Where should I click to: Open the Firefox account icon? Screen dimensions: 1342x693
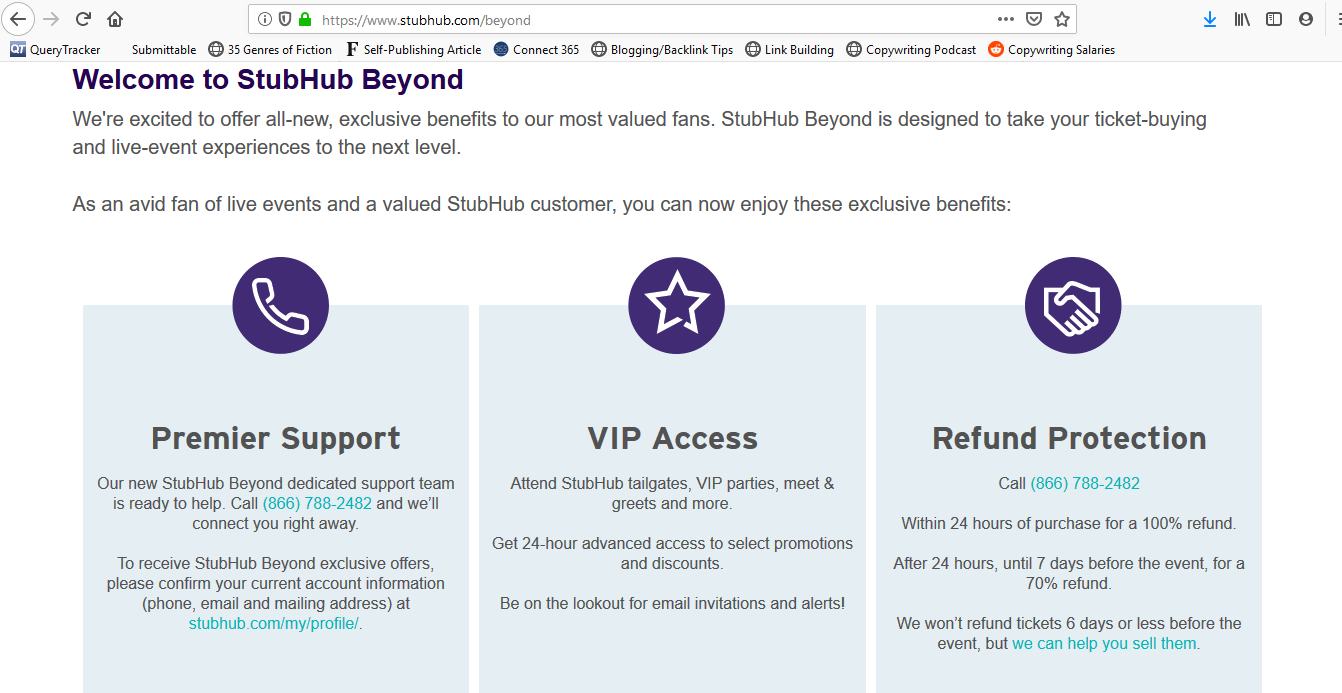pyautogui.click(x=1306, y=19)
